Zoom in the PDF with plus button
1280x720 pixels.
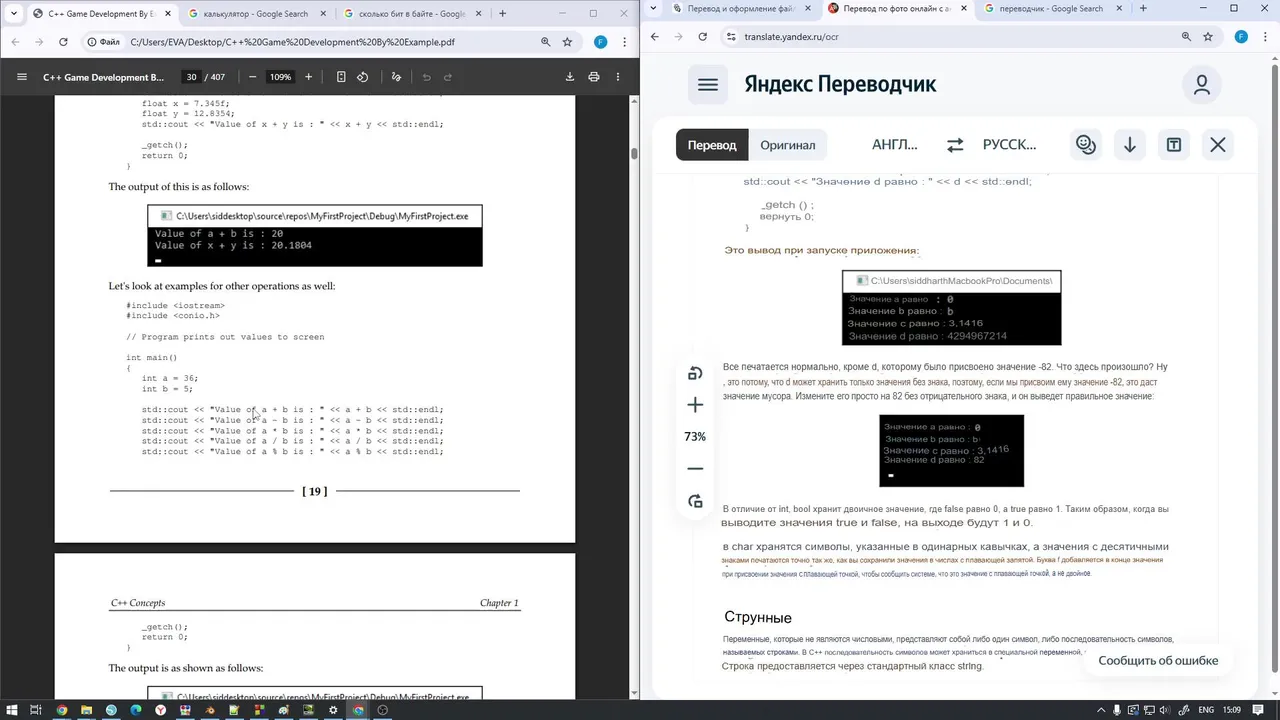point(308,77)
